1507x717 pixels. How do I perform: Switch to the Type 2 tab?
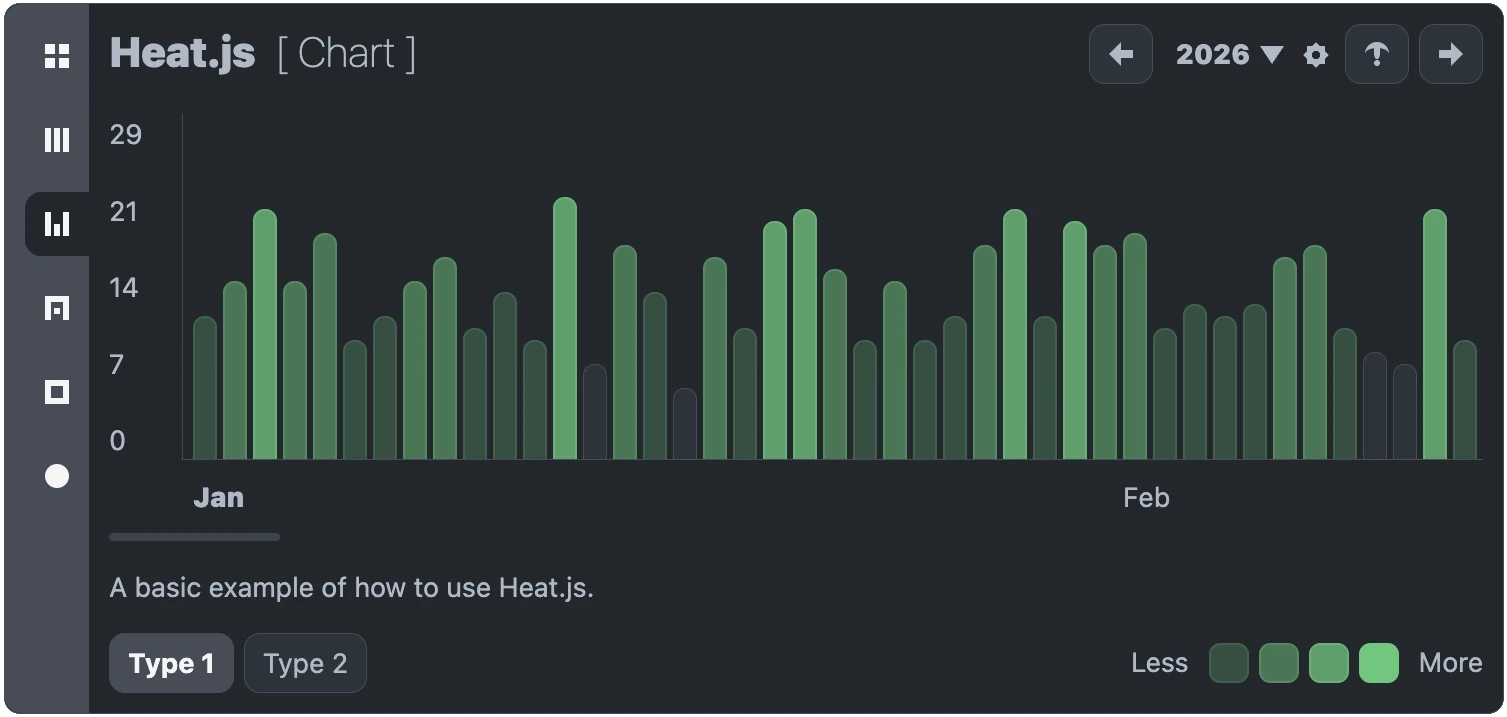[x=305, y=663]
